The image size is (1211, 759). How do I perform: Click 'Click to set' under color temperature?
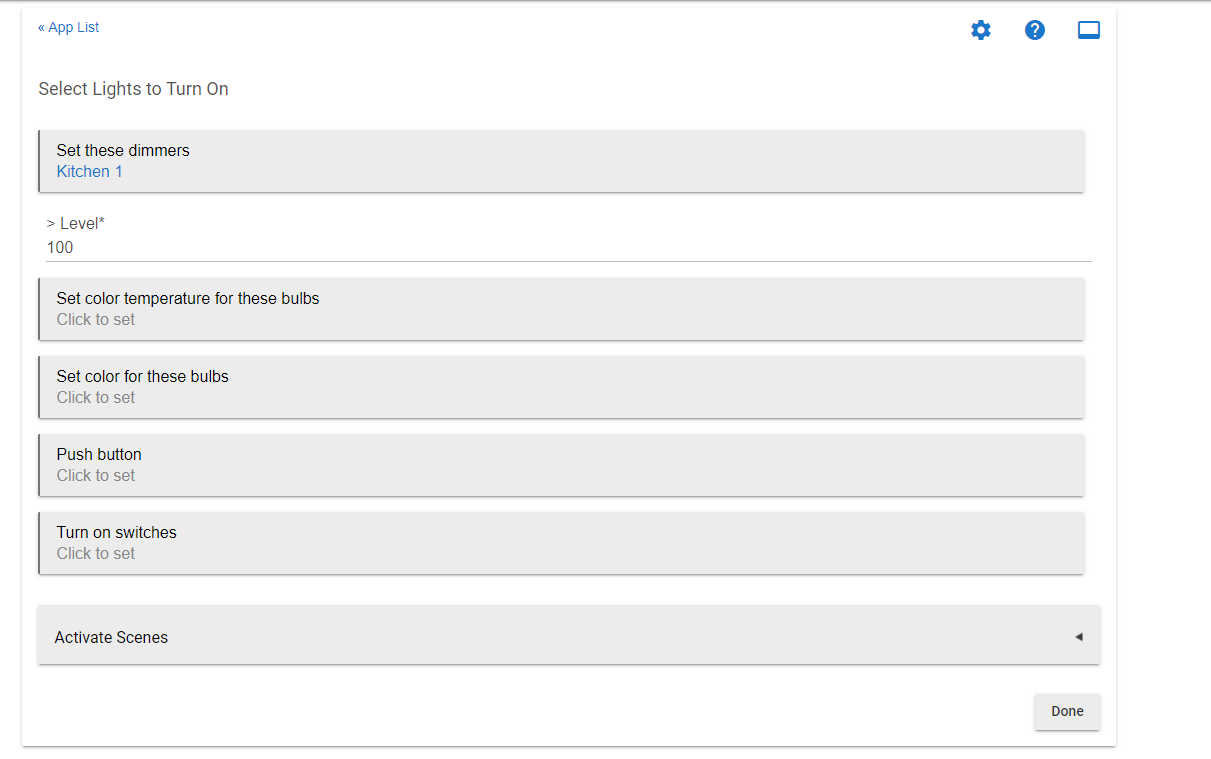pos(95,320)
